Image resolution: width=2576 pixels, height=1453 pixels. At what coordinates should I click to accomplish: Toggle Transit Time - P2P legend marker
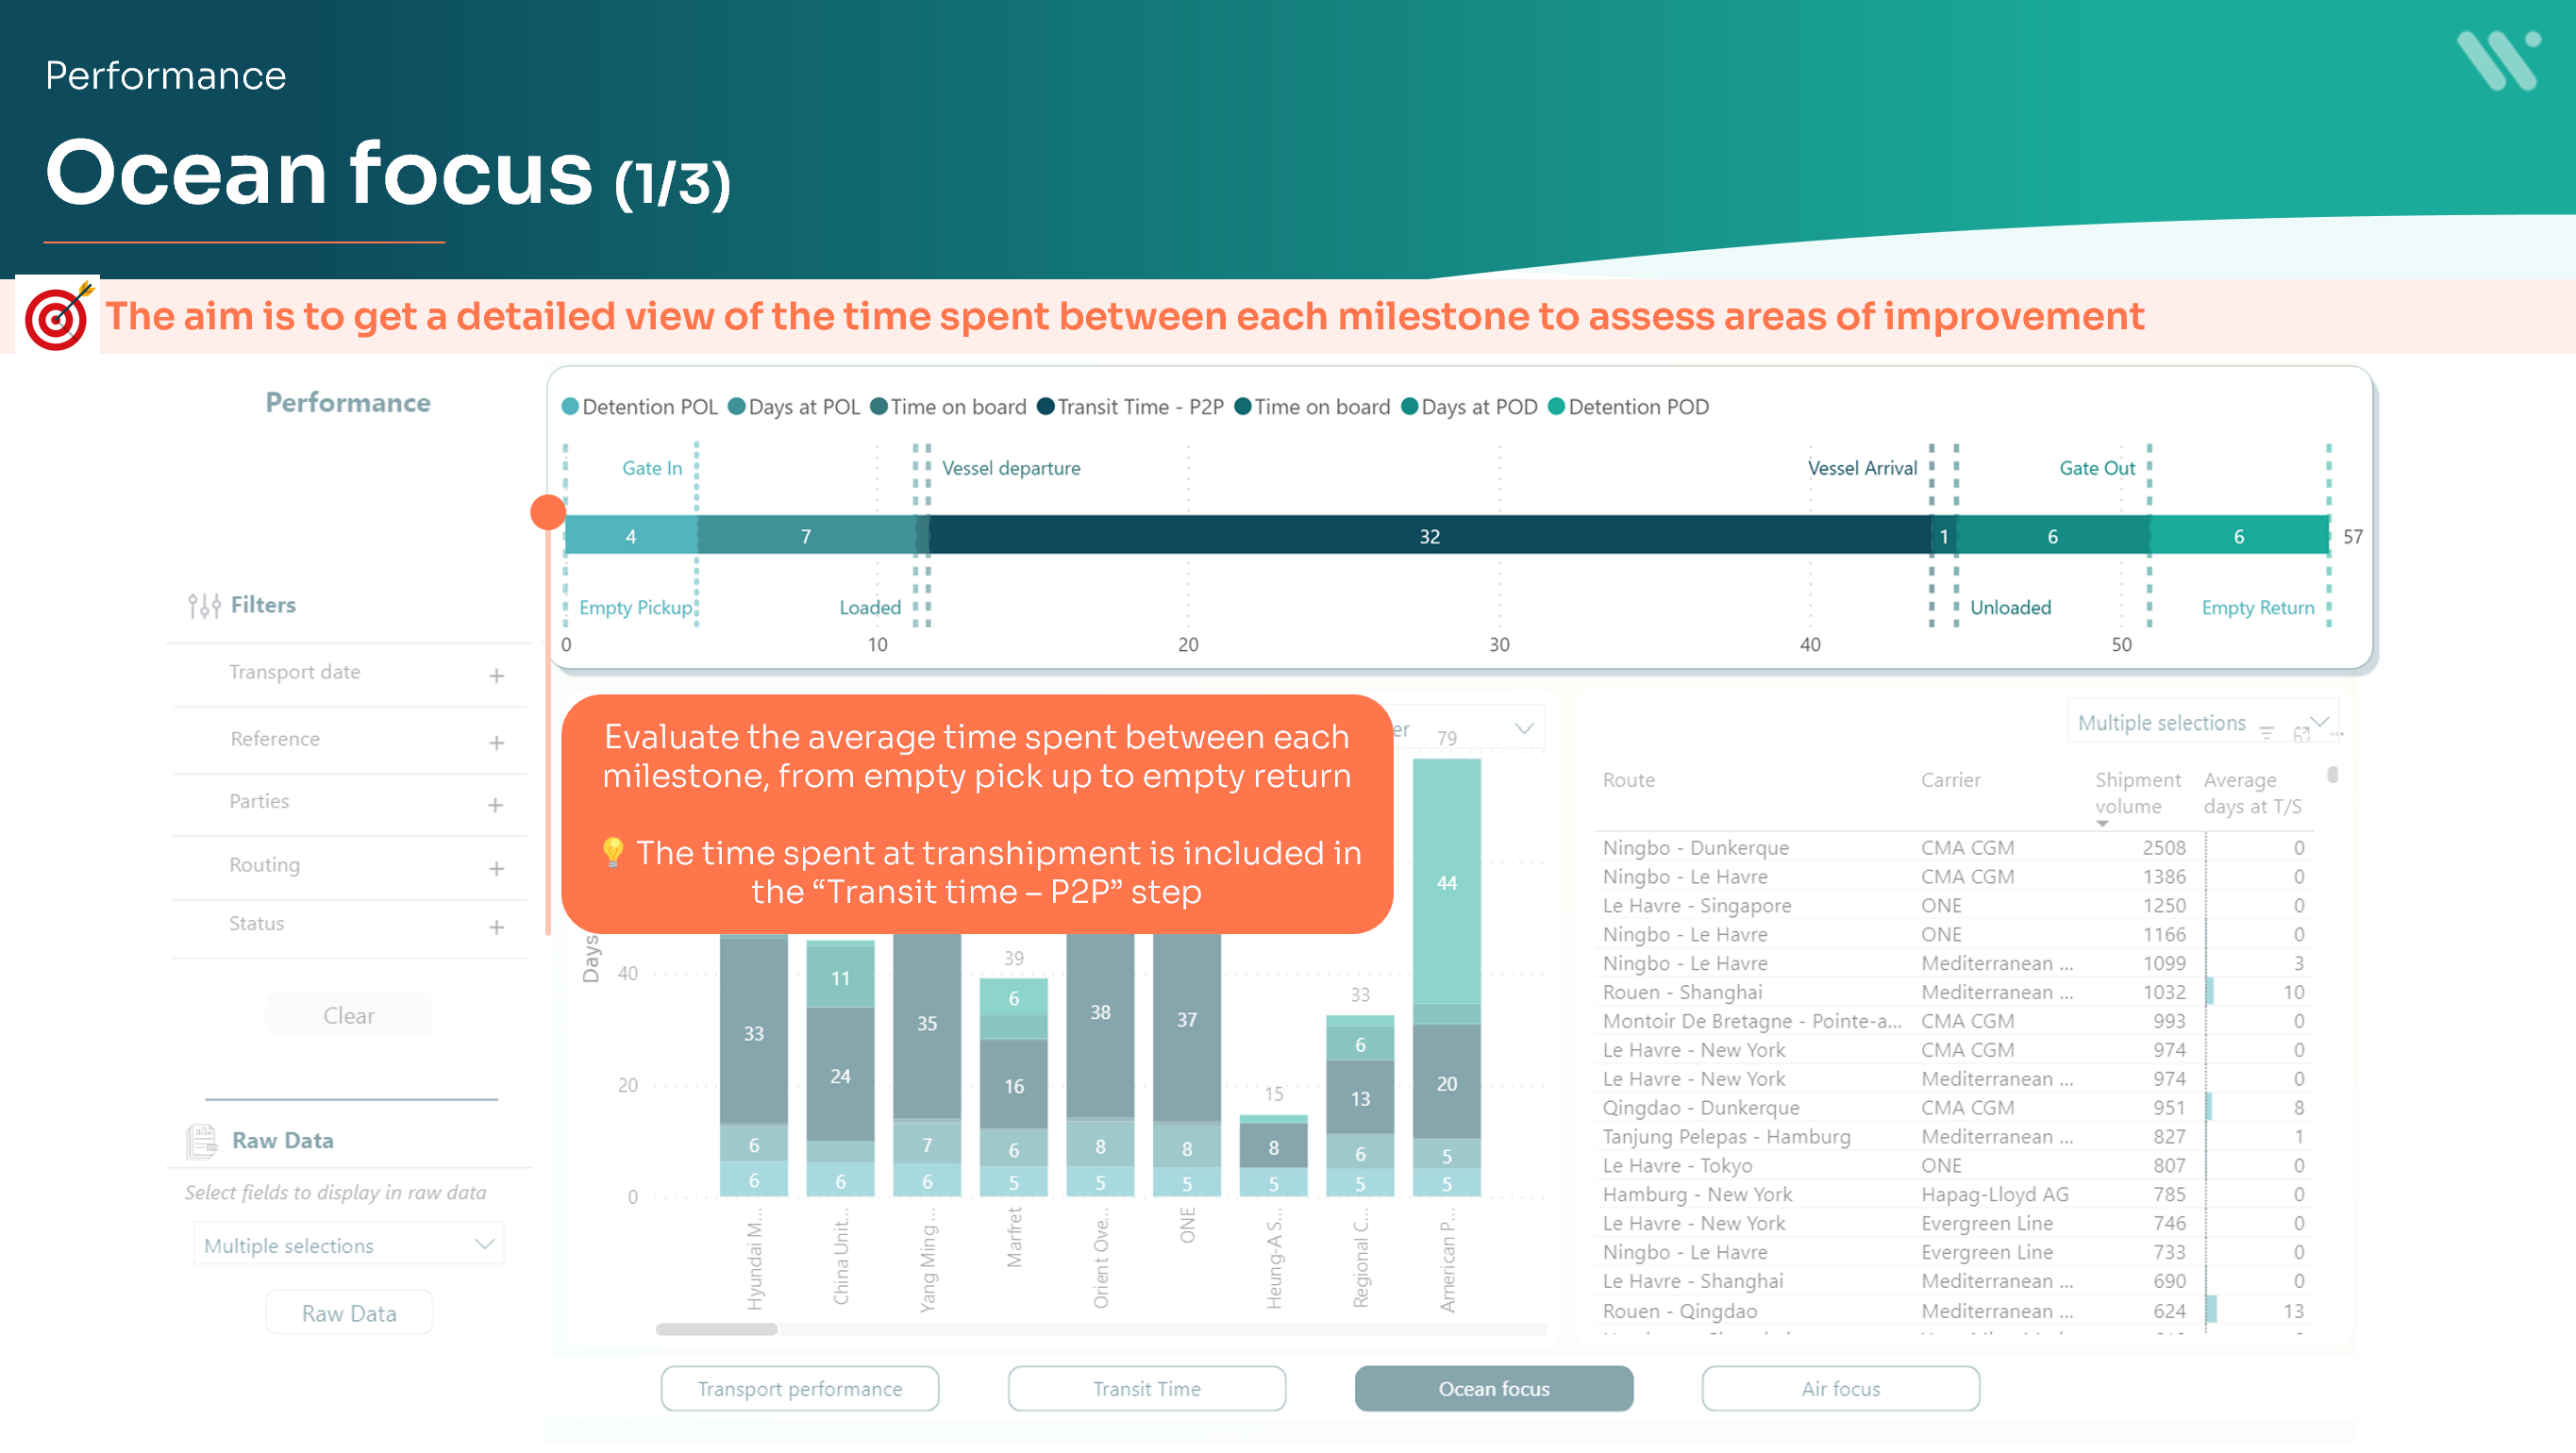pyautogui.click(x=1045, y=407)
